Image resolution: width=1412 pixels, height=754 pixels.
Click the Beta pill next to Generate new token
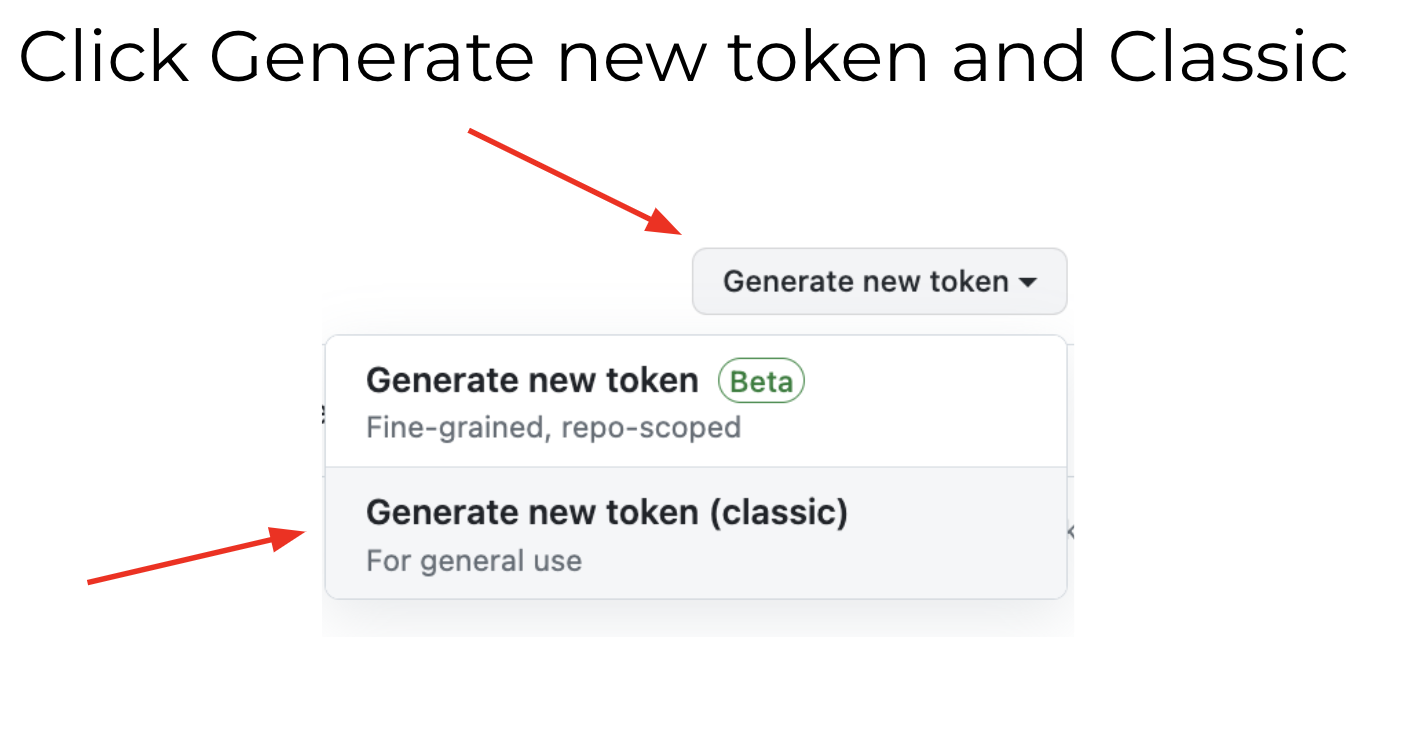tap(761, 381)
